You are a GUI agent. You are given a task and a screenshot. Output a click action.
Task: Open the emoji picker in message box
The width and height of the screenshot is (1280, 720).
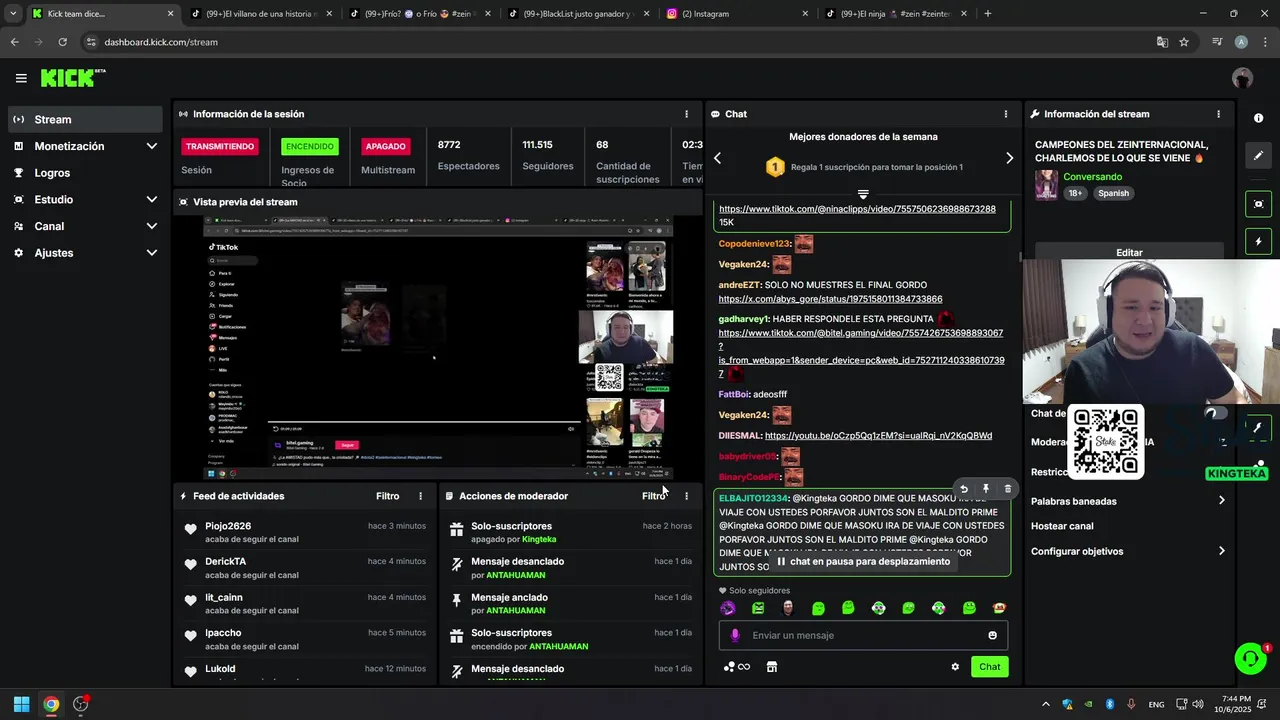(x=992, y=635)
